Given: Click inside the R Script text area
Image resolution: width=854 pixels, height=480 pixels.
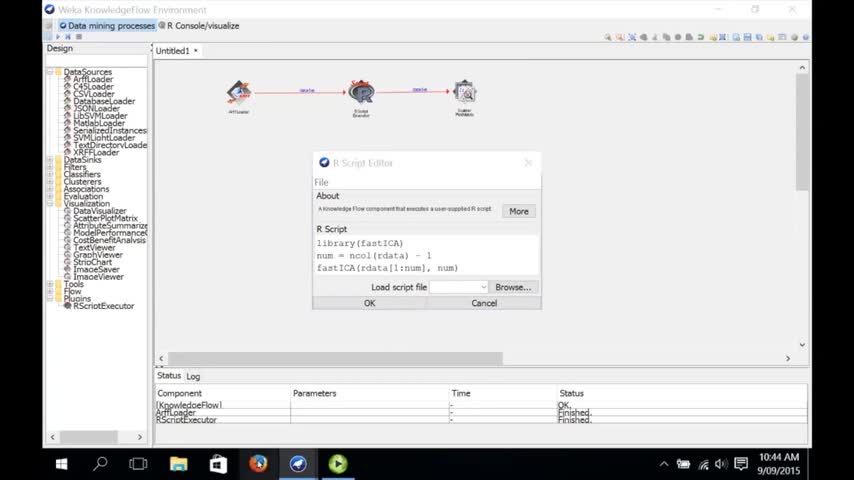Looking at the screenshot, I should pyautogui.click(x=427, y=256).
